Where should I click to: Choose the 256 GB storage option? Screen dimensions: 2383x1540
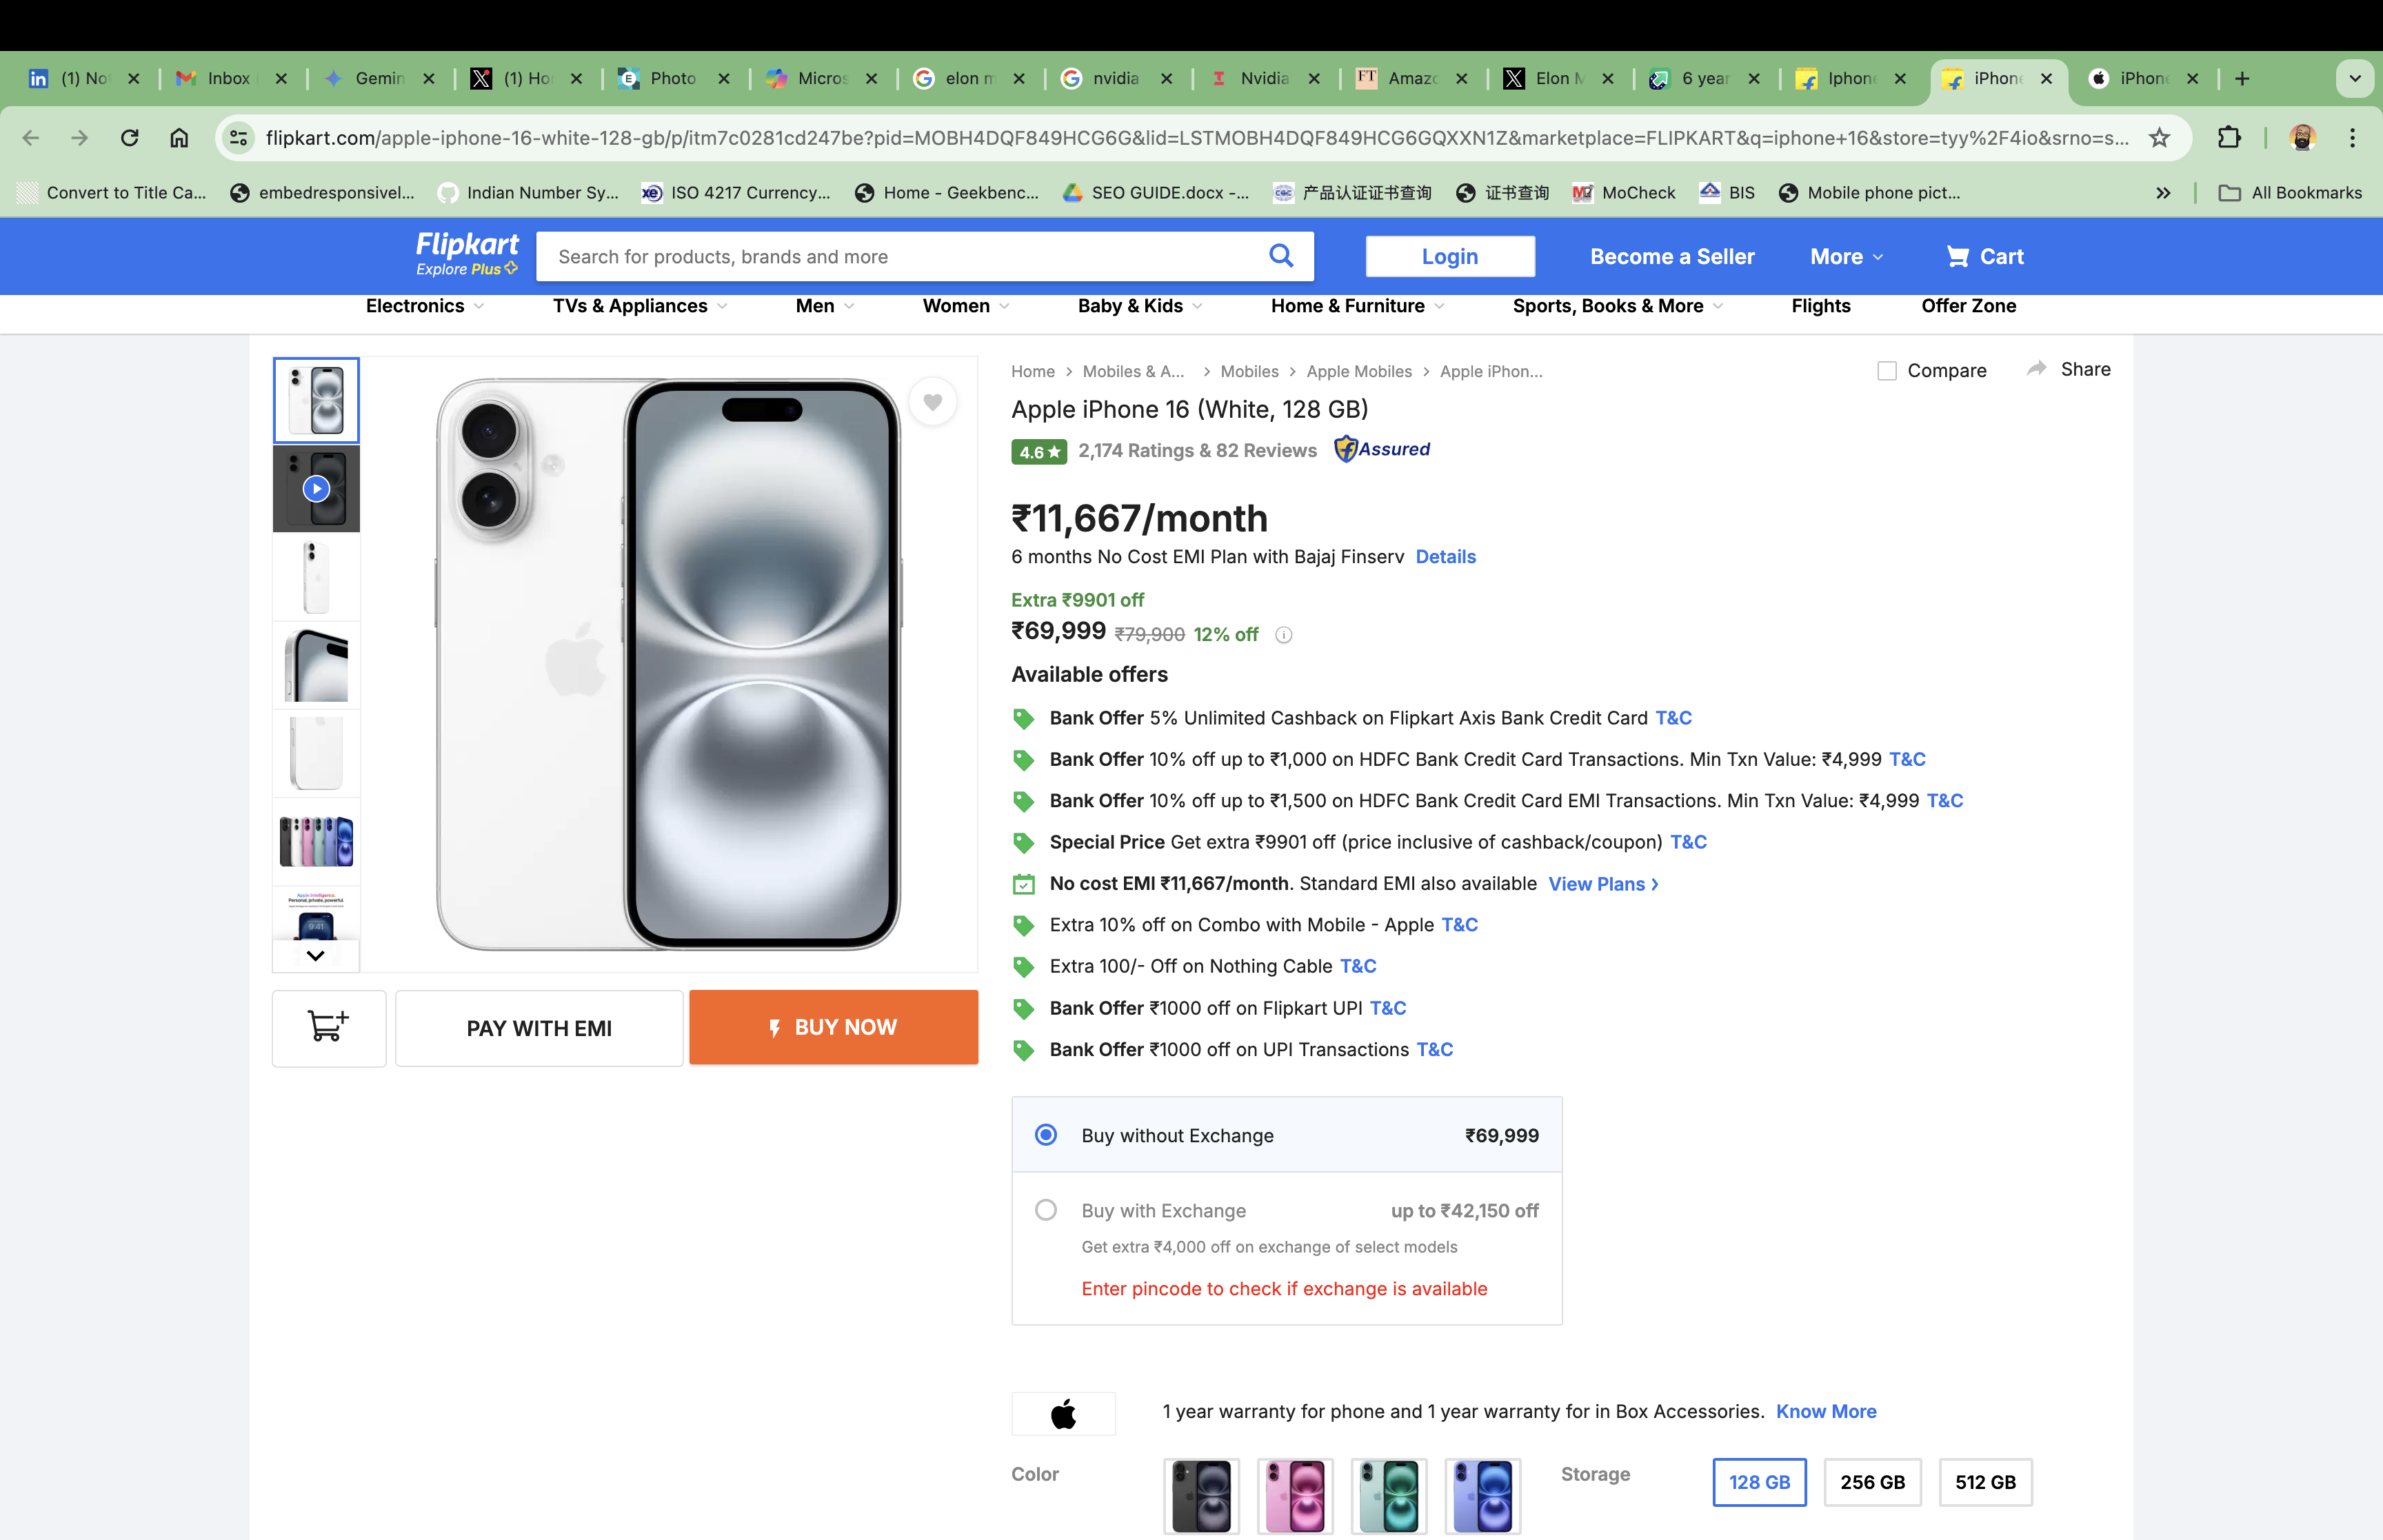[1872, 1482]
